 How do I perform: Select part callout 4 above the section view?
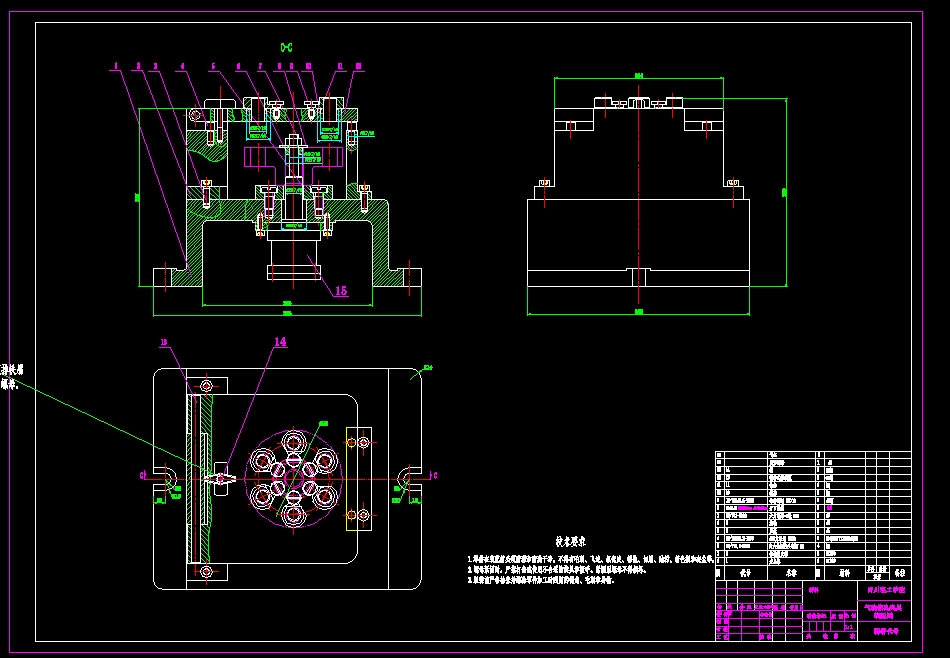point(182,66)
